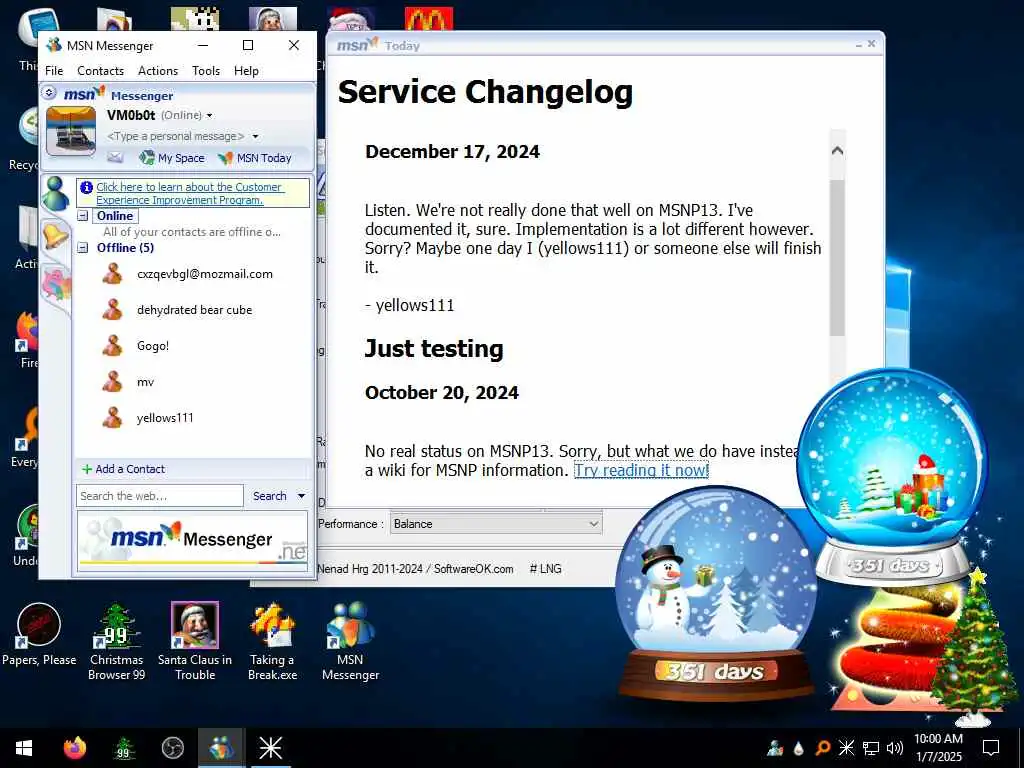1024x768 pixels.
Task: Click the Service Changelog scrollbar thumb
Action: (x=837, y=257)
